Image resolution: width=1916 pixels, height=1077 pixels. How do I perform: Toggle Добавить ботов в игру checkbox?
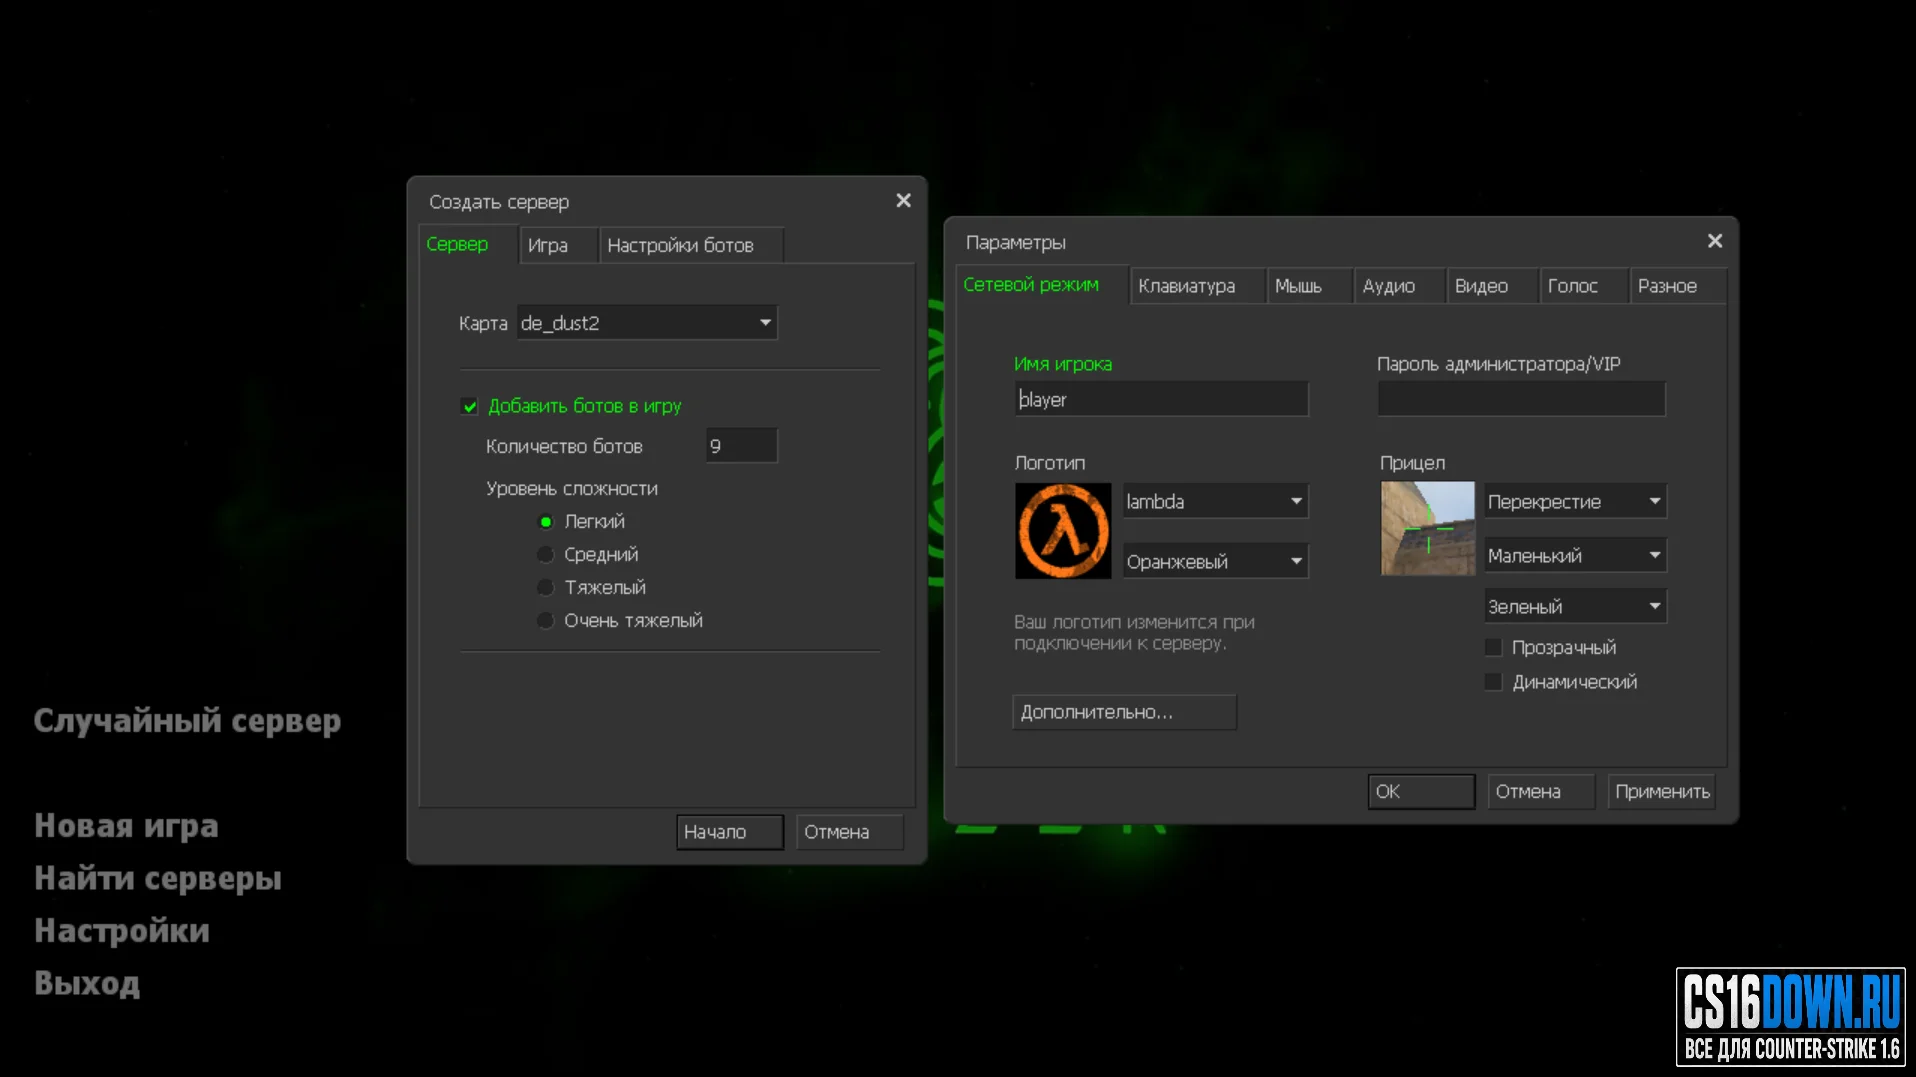click(x=469, y=406)
